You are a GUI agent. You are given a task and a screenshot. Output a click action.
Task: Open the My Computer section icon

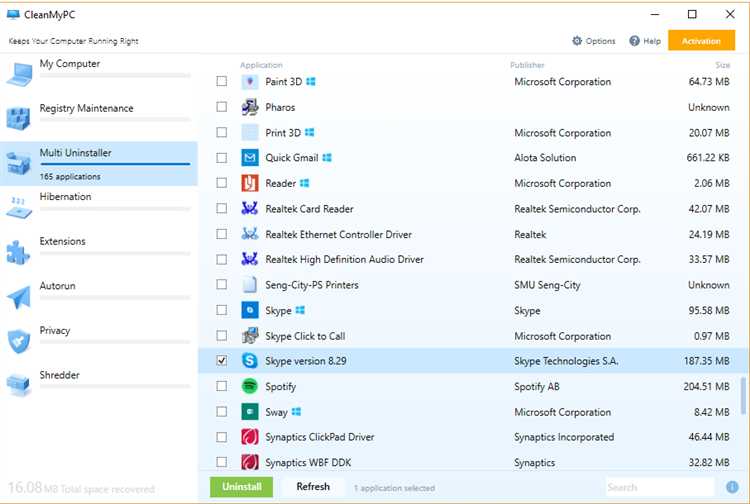(x=19, y=74)
